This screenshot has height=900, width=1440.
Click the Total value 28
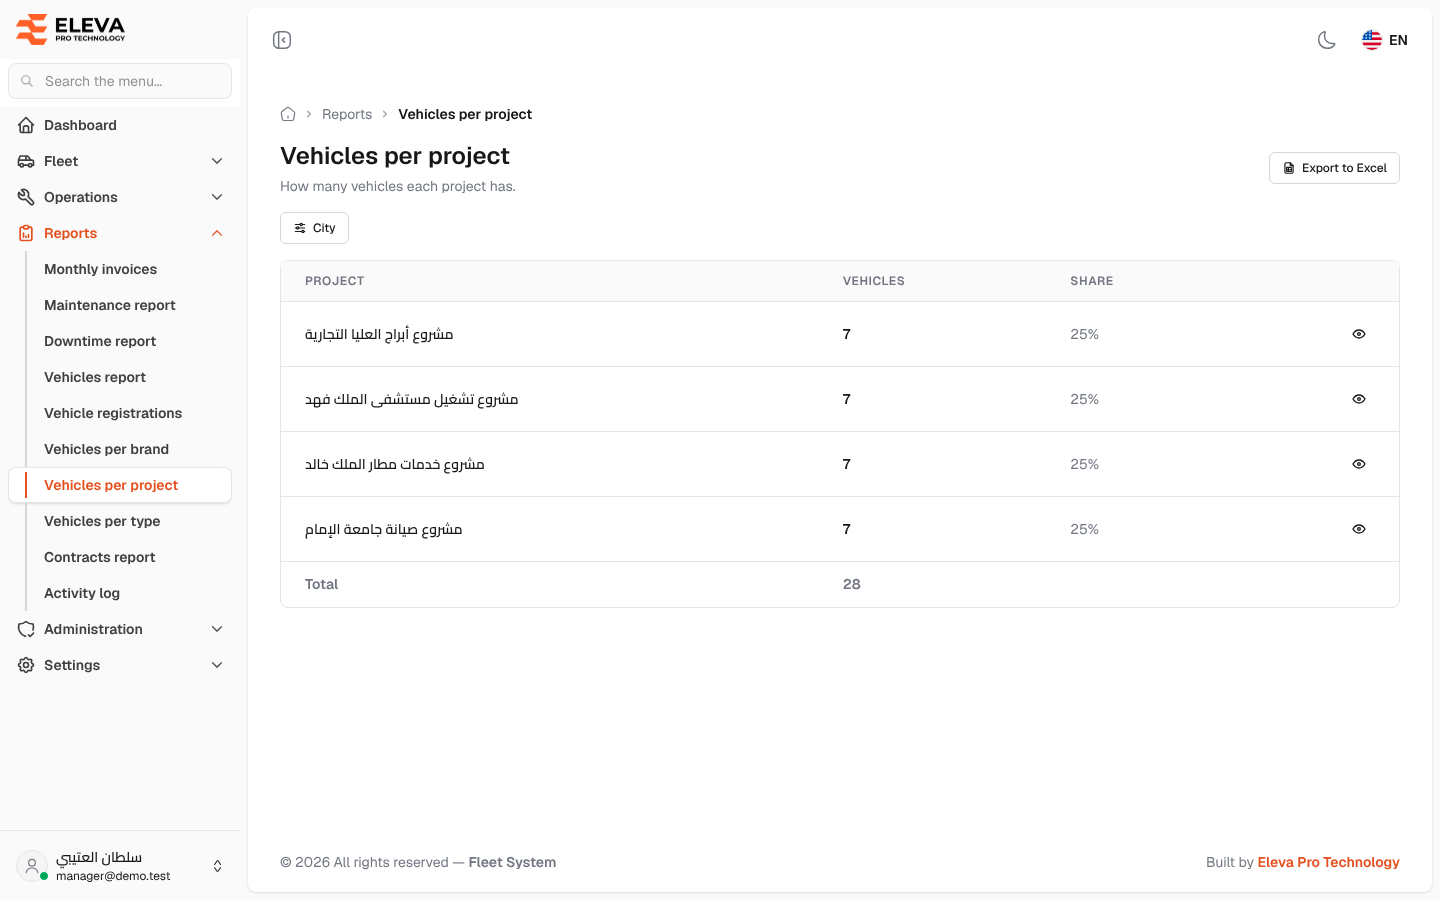tap(851, 584)
